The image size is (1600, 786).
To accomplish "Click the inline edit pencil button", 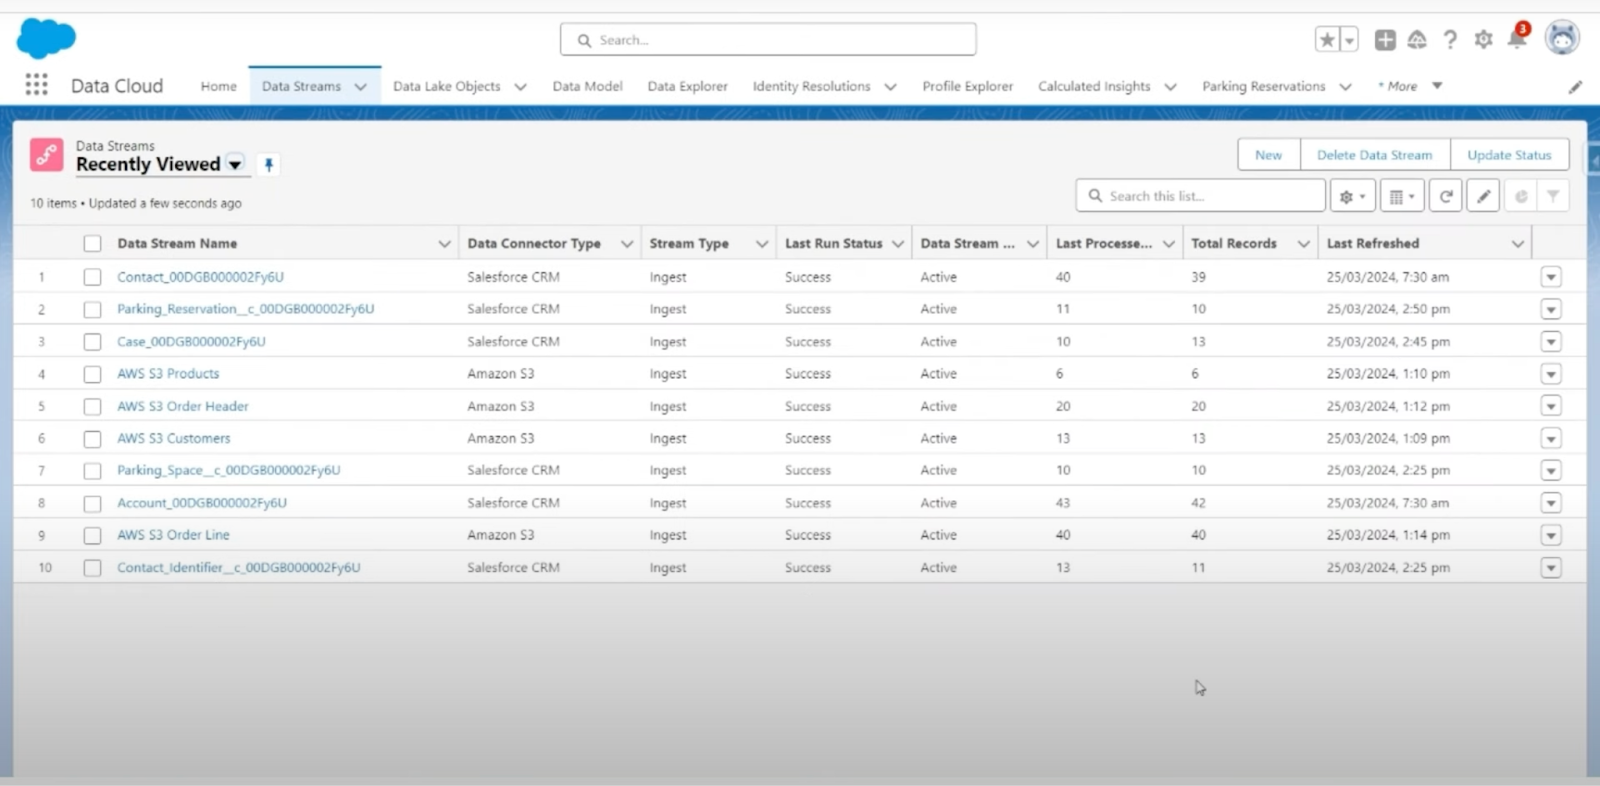I will [x=1483, y=196].
